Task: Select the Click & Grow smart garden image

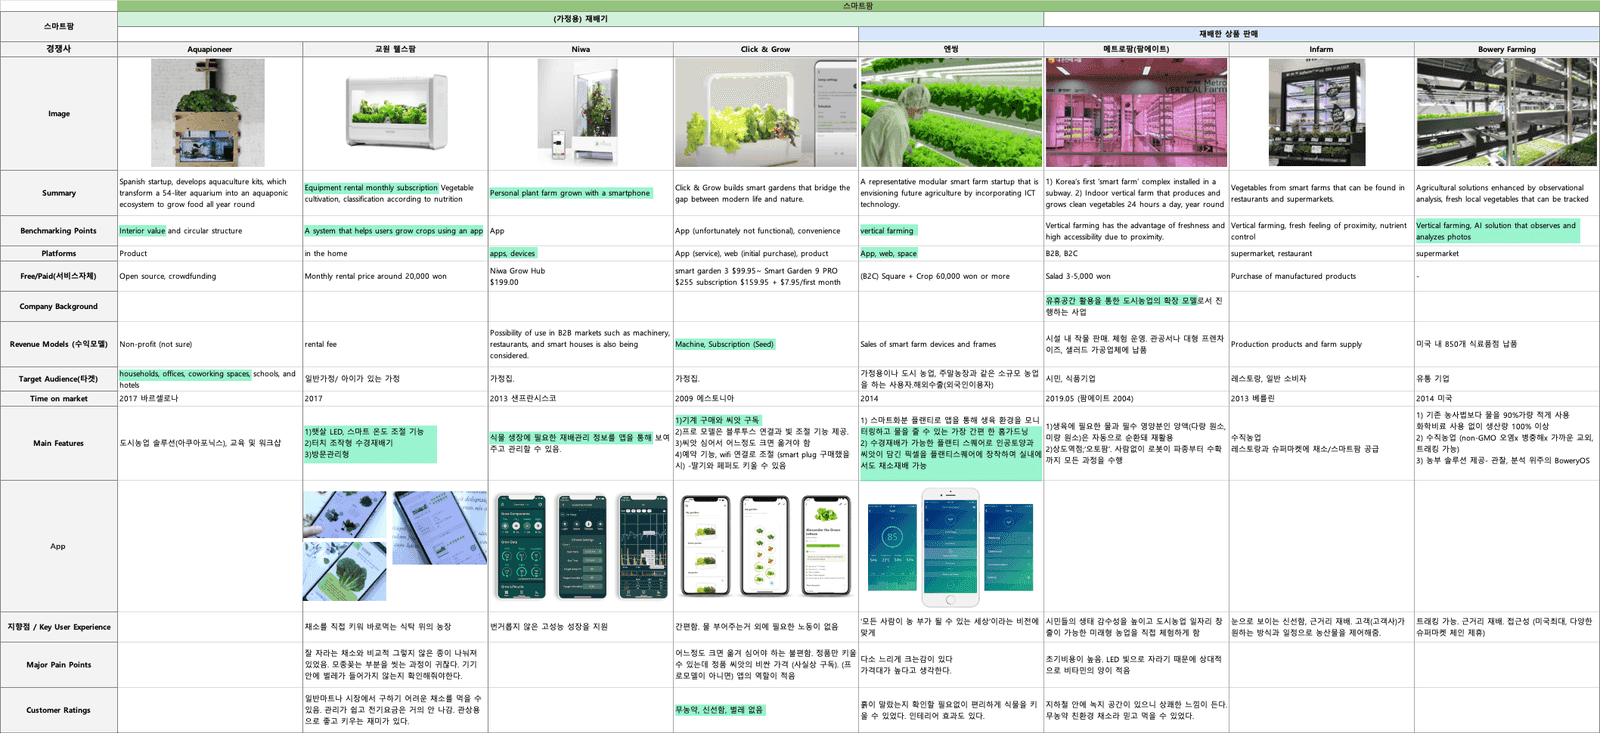Action: [x=765, y=112]
